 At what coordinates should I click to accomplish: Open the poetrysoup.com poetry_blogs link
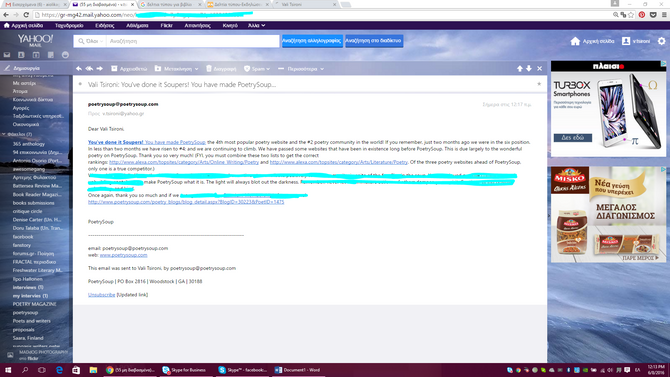pos(186,202)
